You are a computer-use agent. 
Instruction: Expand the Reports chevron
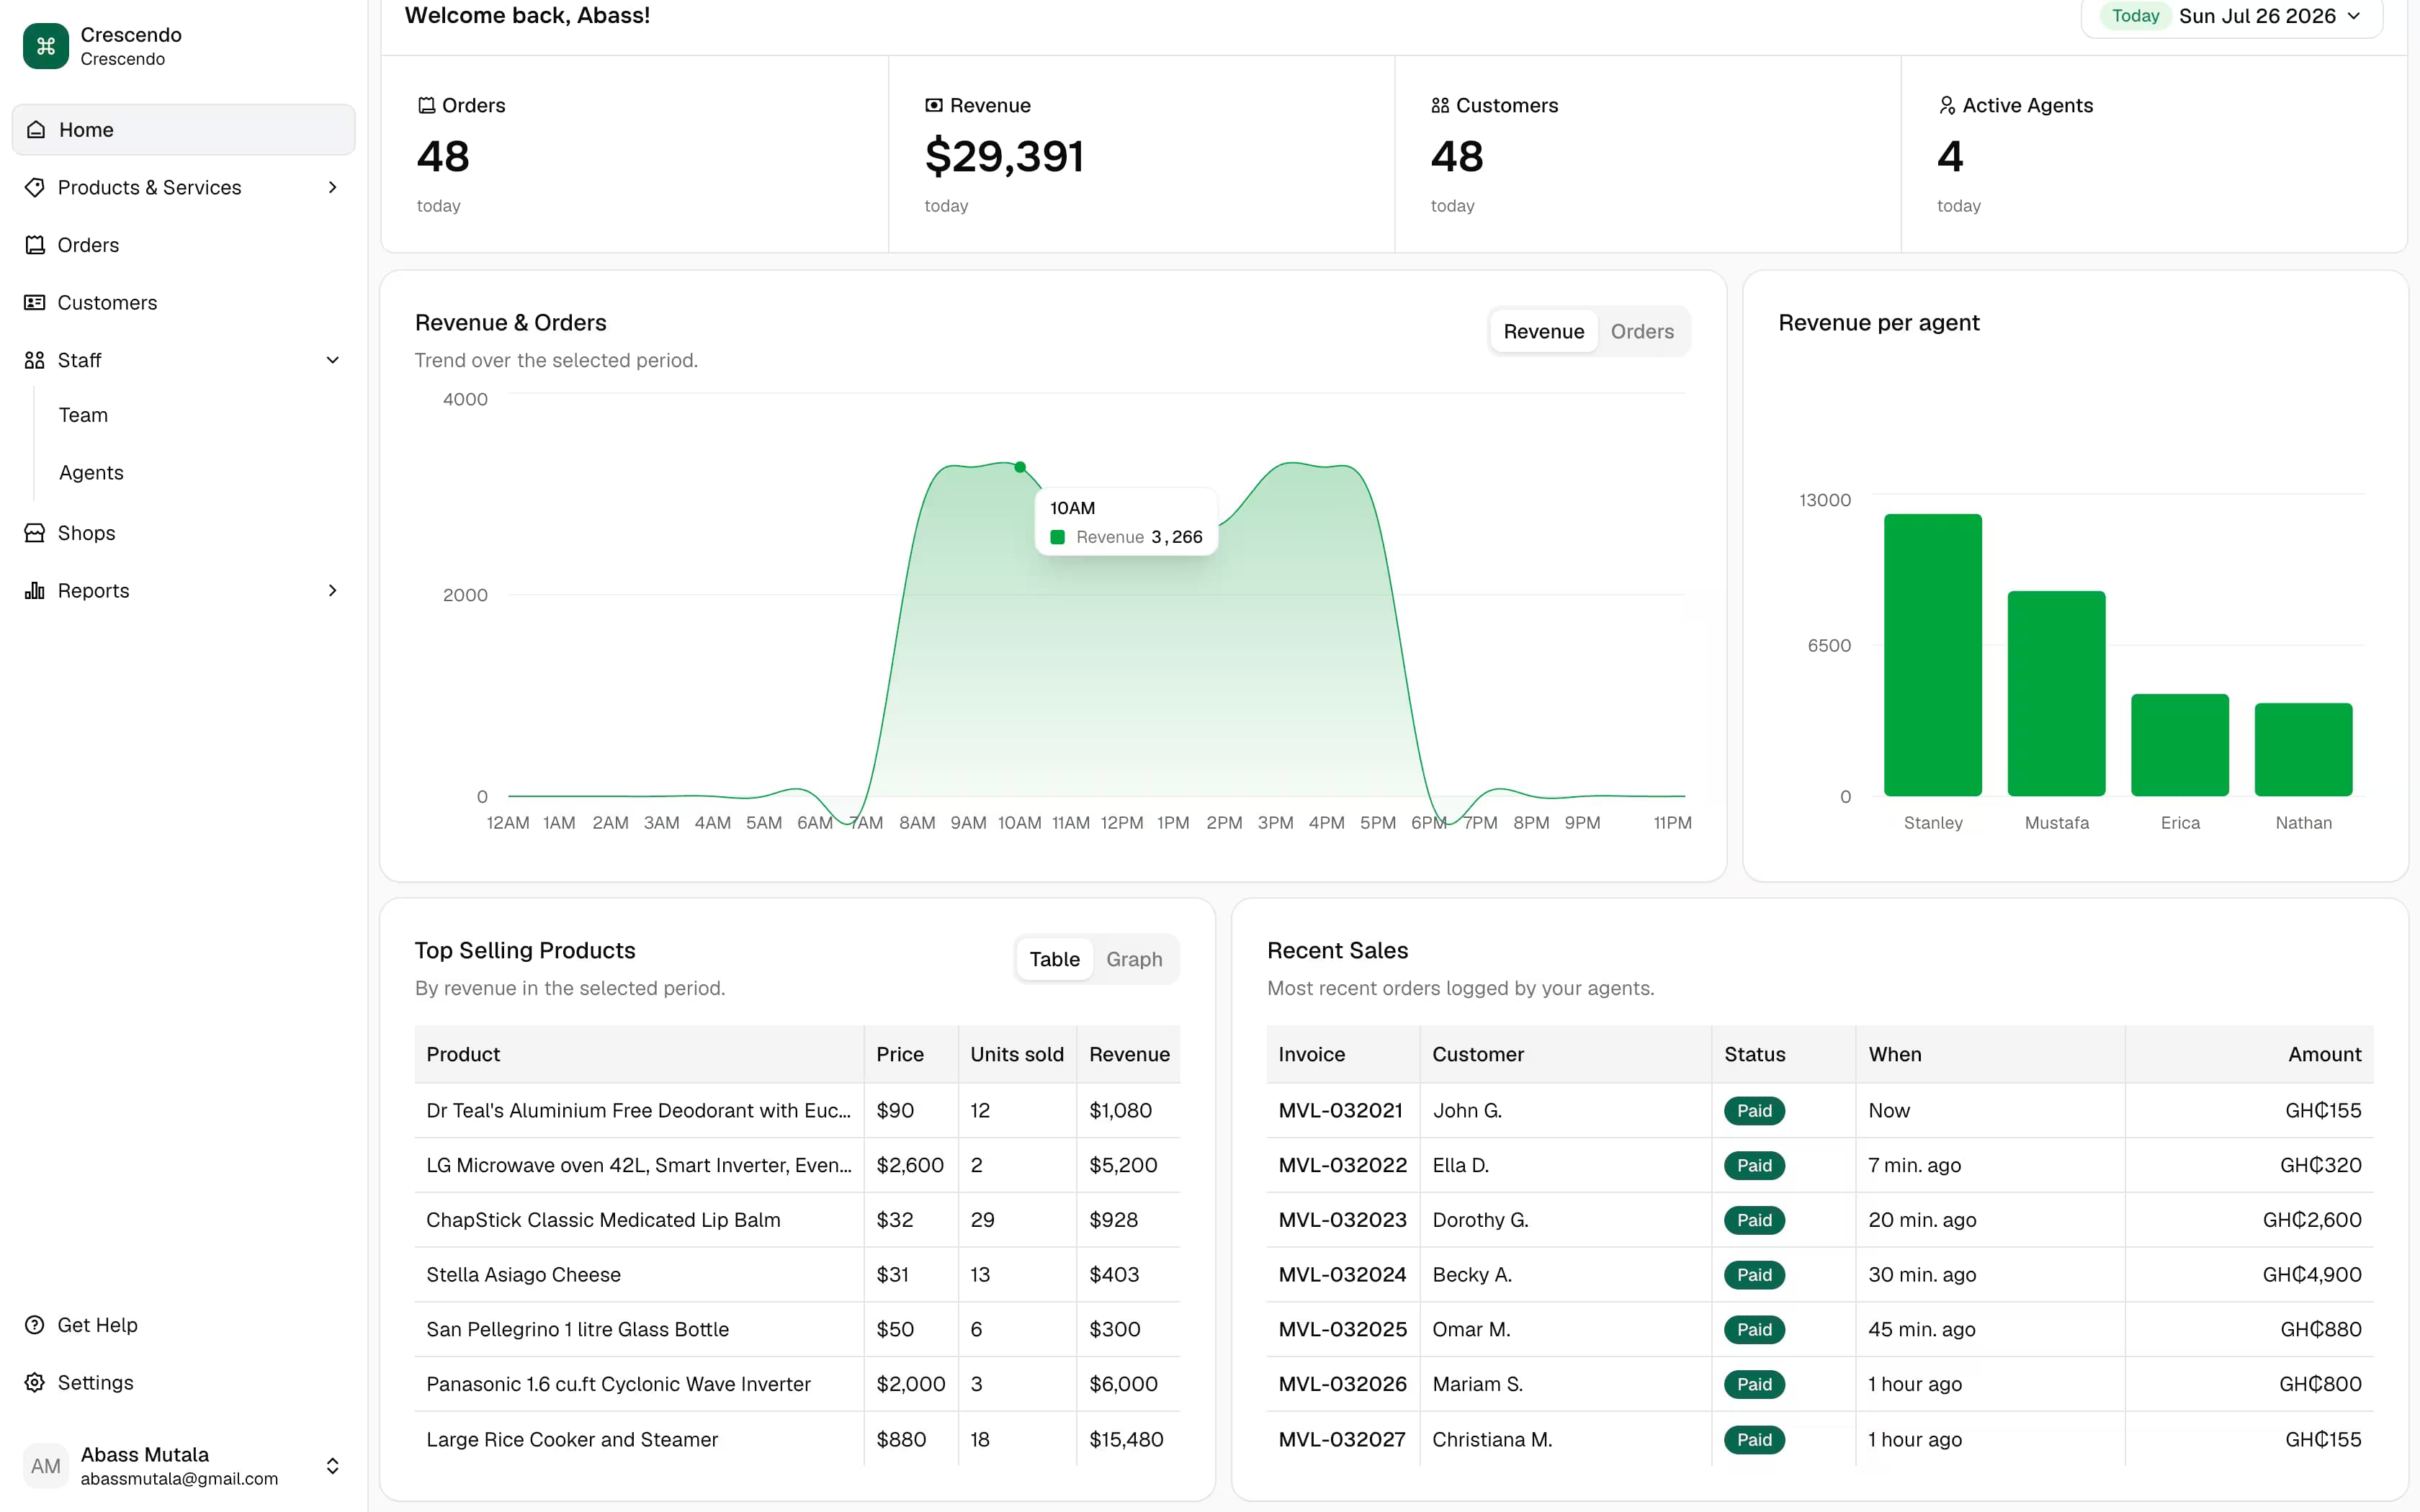(333, 590)
